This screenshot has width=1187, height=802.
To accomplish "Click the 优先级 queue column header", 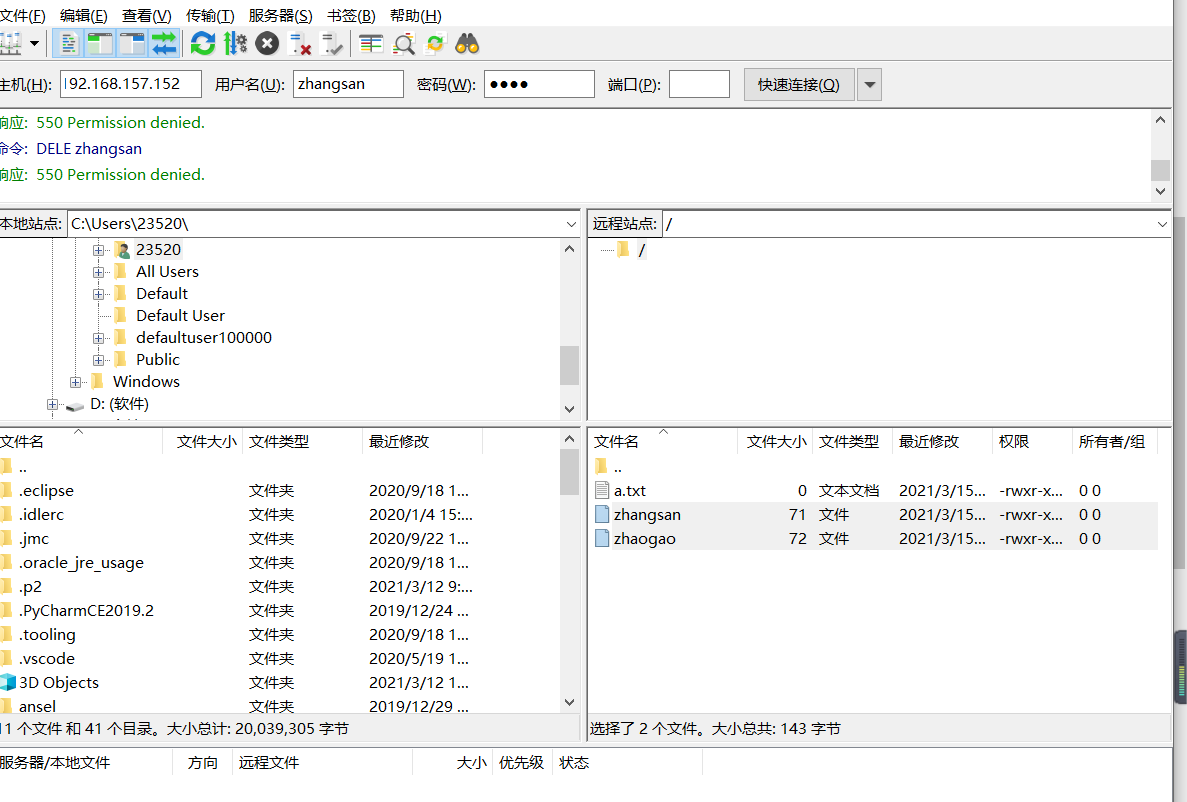I will point(522,763).
